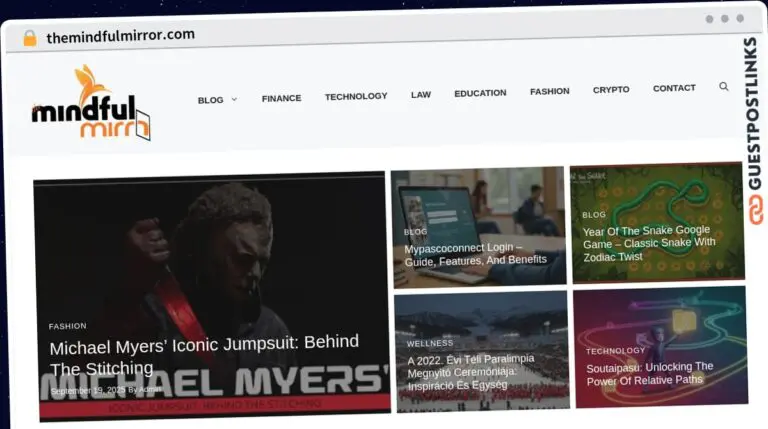768x429 pixels.
Task: Open Michael Myers' Iconic Jumpsuit article headline
Action: [x=204, y=355]
